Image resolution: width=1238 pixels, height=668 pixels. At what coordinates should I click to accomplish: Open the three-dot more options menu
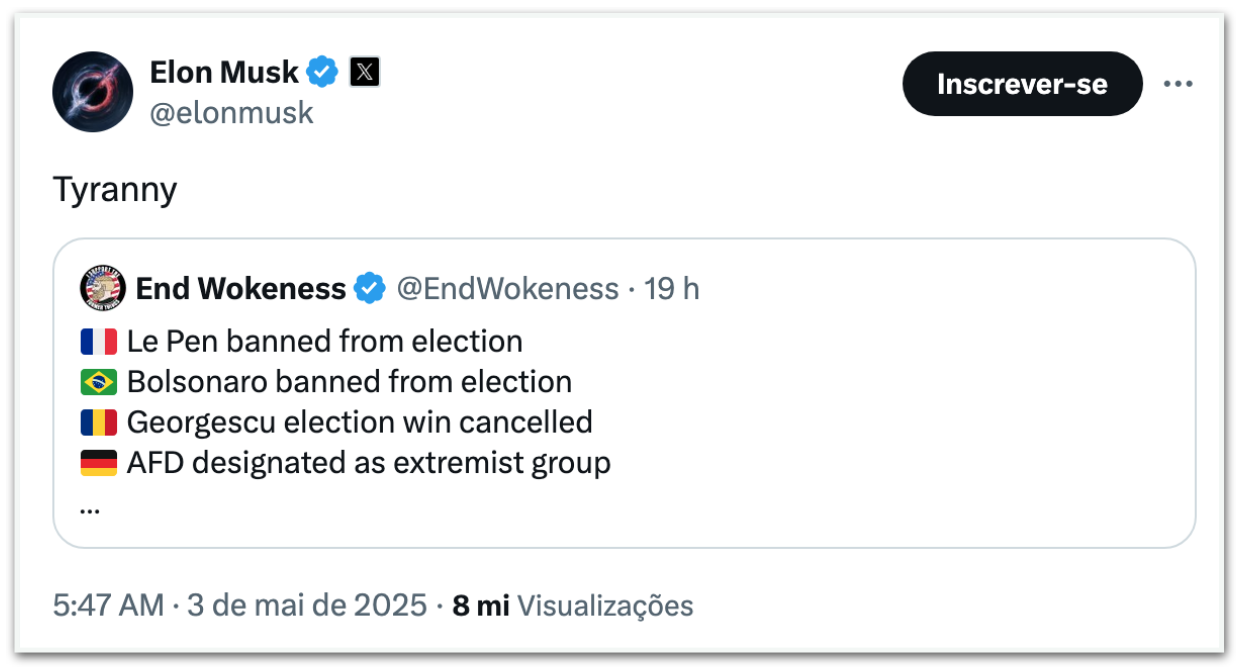tap(1179, 84)
